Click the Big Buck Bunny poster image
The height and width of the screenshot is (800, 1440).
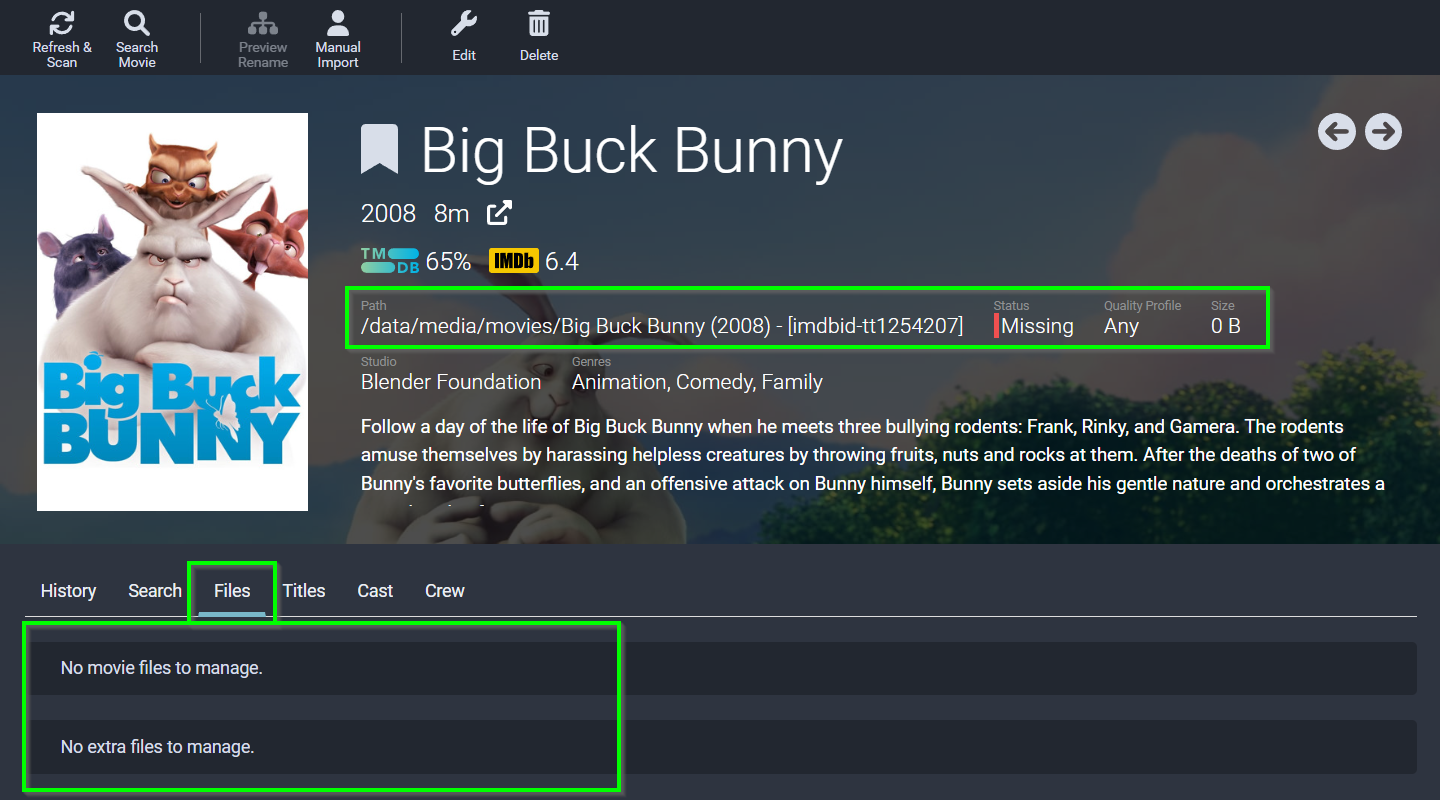click(172, 312)
